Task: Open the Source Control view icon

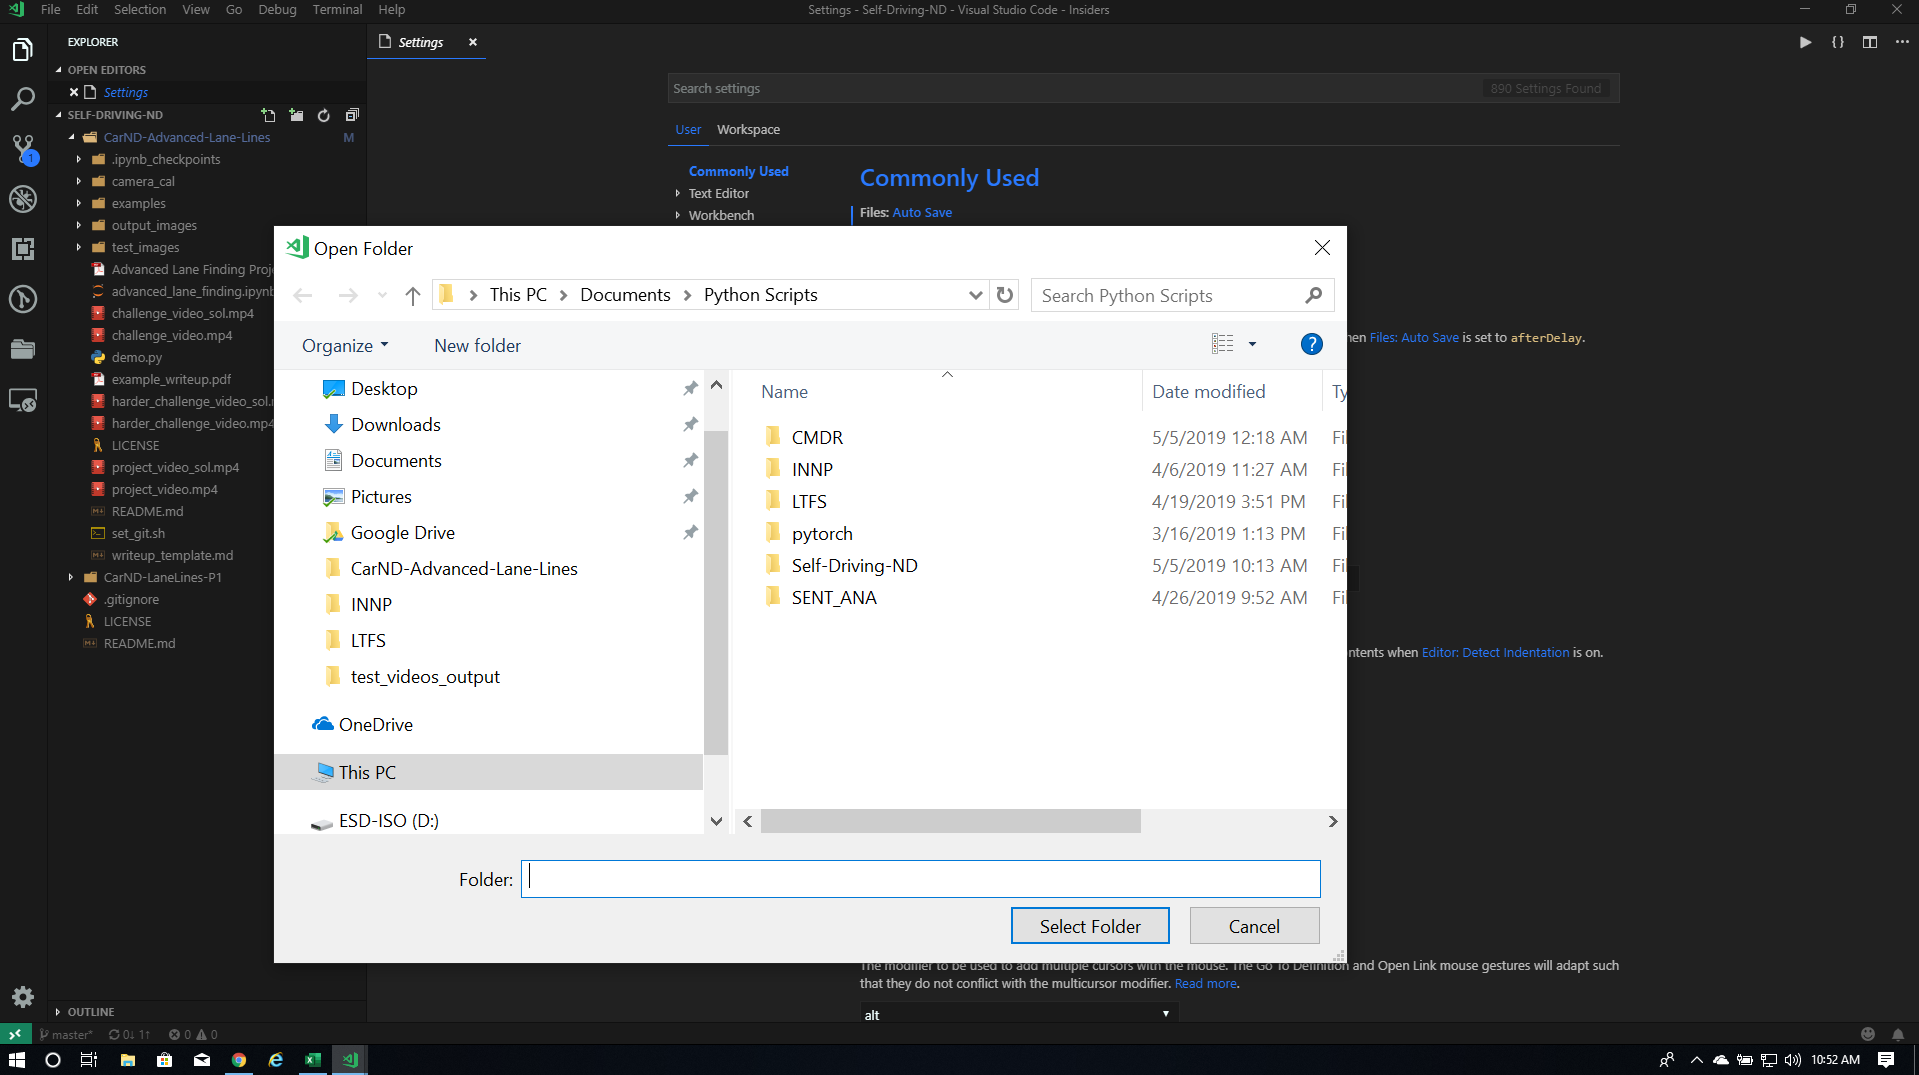Action: click(23, 149)
